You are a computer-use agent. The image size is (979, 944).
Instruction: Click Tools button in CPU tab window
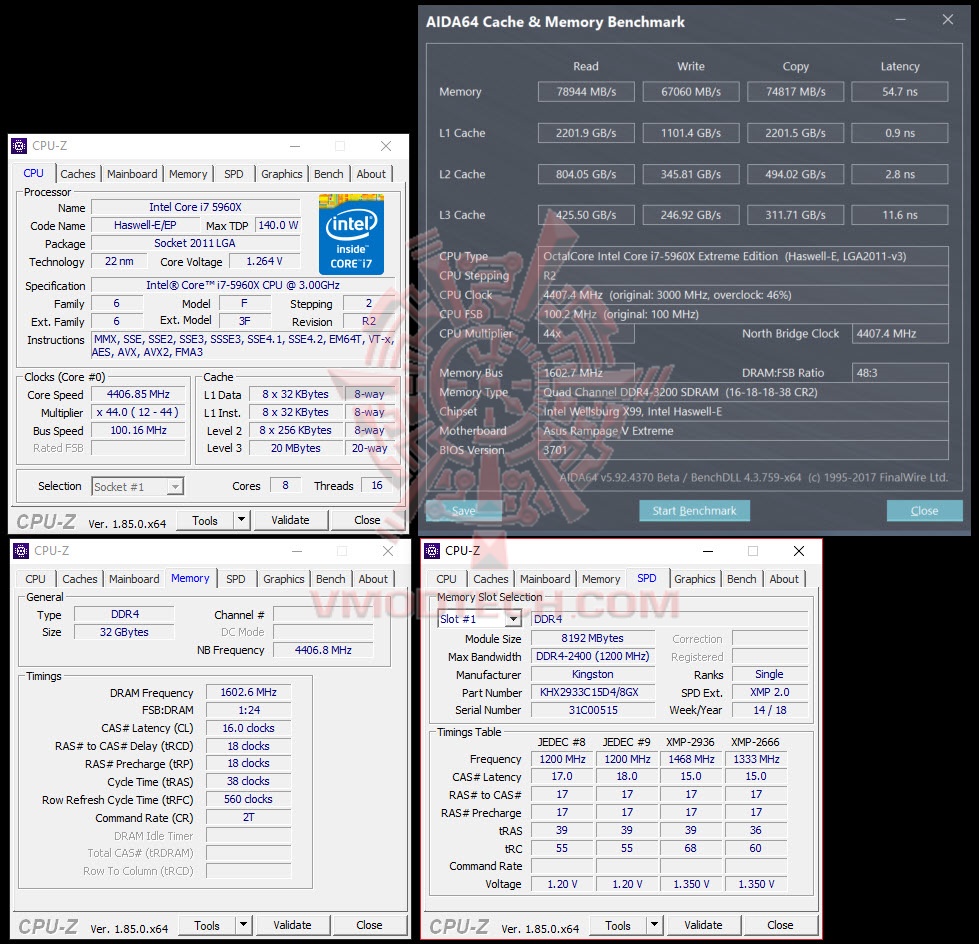tap(205, 519)
